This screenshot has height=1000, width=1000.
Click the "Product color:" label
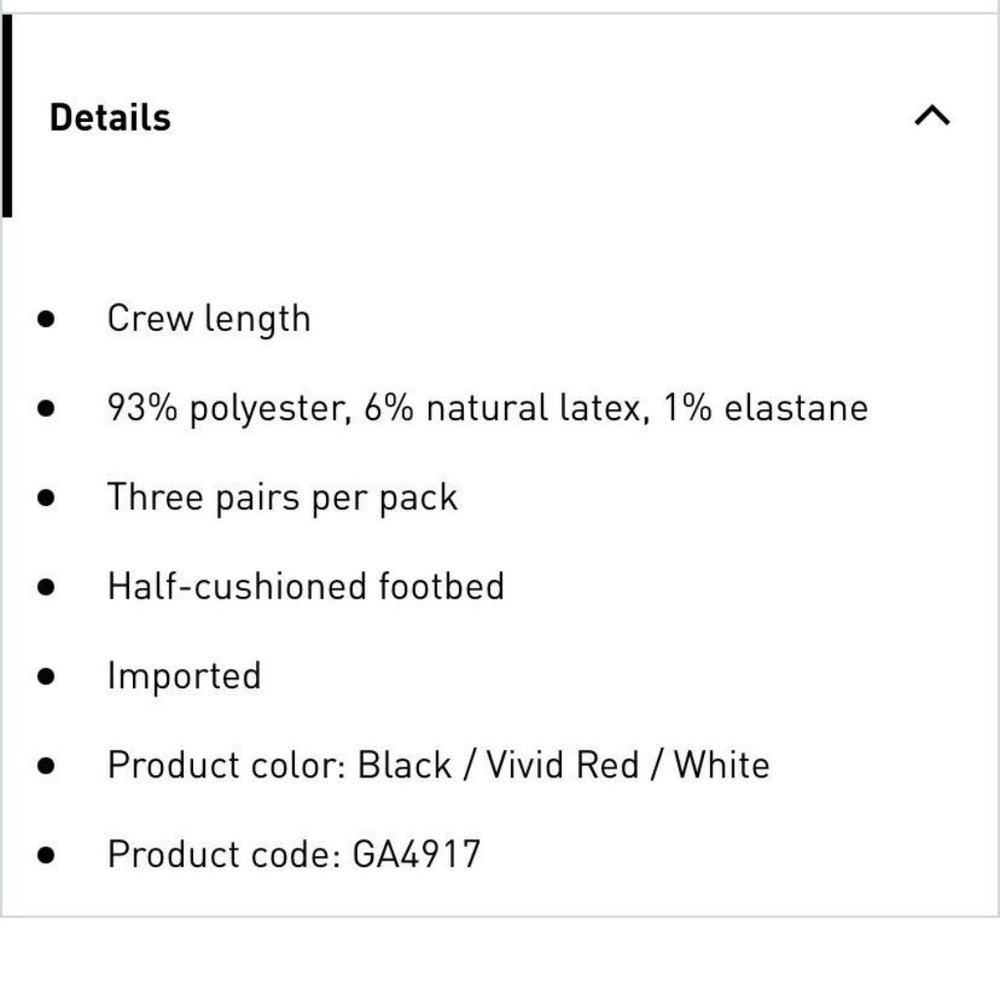click(x=227, y=765)
